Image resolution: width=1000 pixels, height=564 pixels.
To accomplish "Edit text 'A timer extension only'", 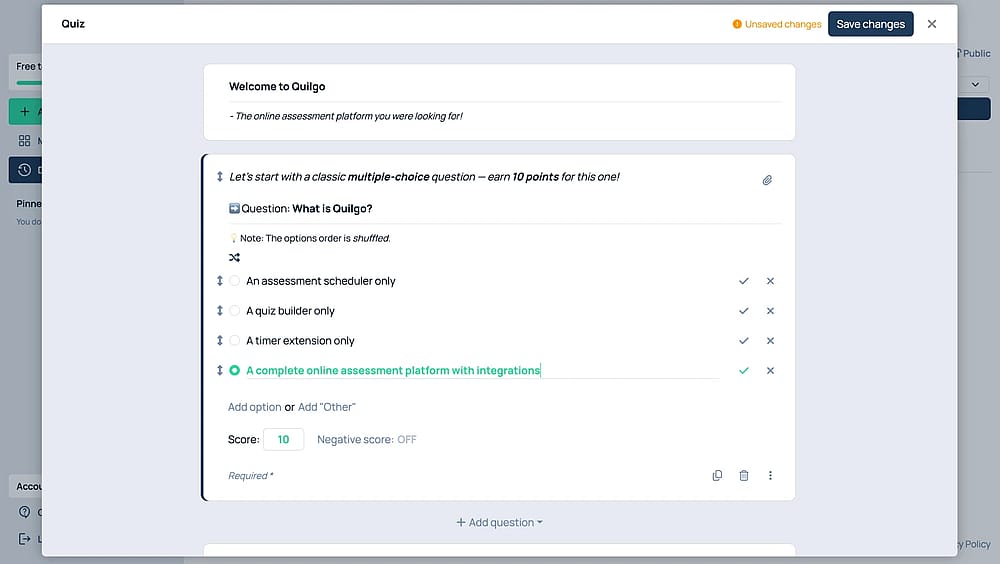I will click(x=300, y=341).
